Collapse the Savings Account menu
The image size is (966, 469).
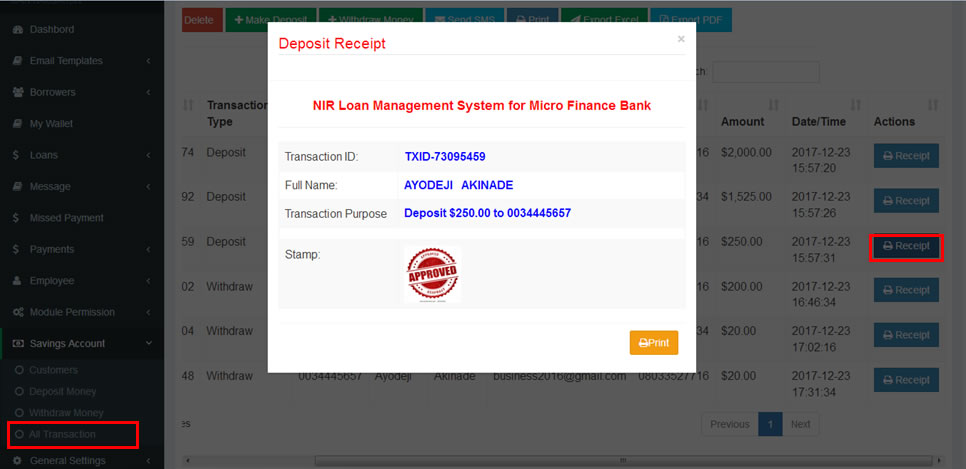tap(147, 344)
